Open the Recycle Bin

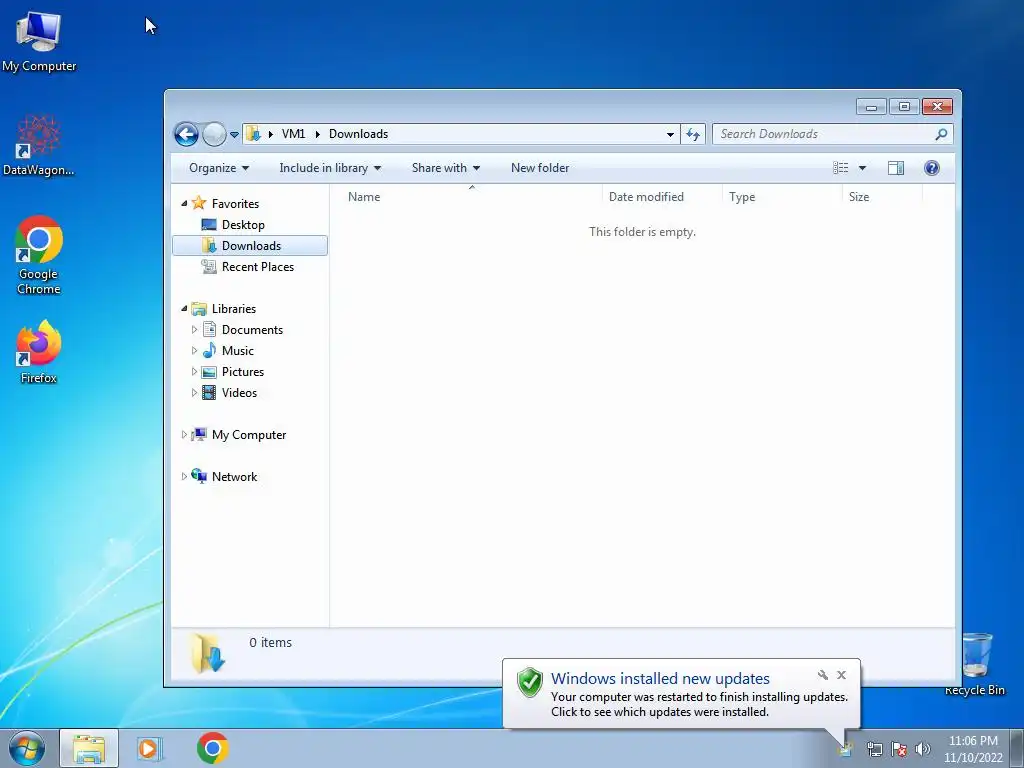[975, 664]
